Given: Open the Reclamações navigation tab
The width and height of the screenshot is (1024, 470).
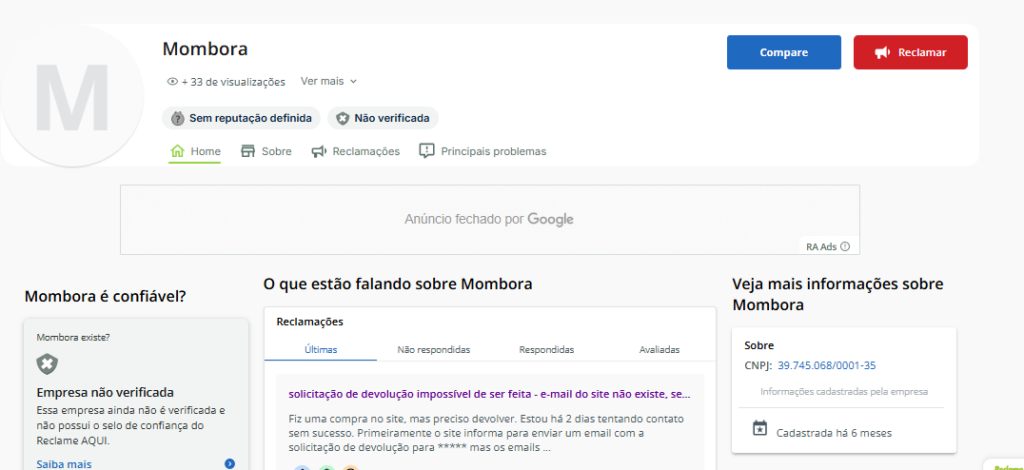Looking at the screenshot, I should pyautogui.click(x=355, y=151).
